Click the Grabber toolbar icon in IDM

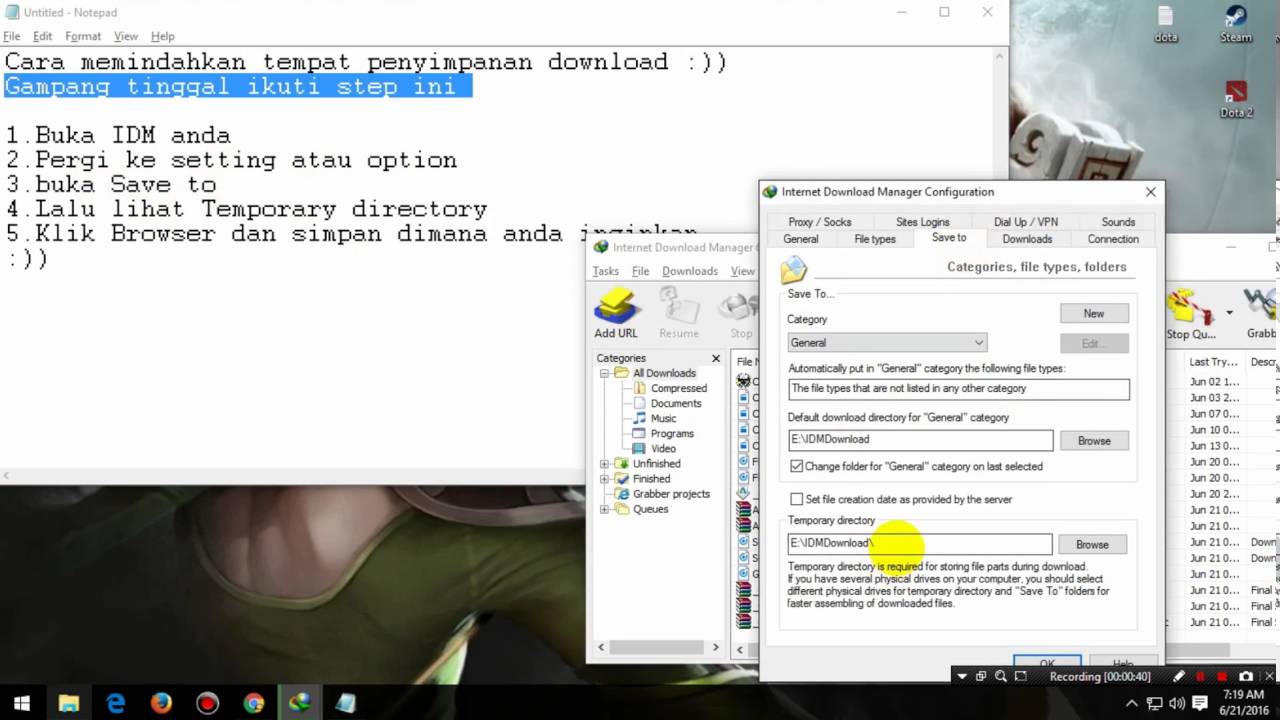tap(1260, 314)
